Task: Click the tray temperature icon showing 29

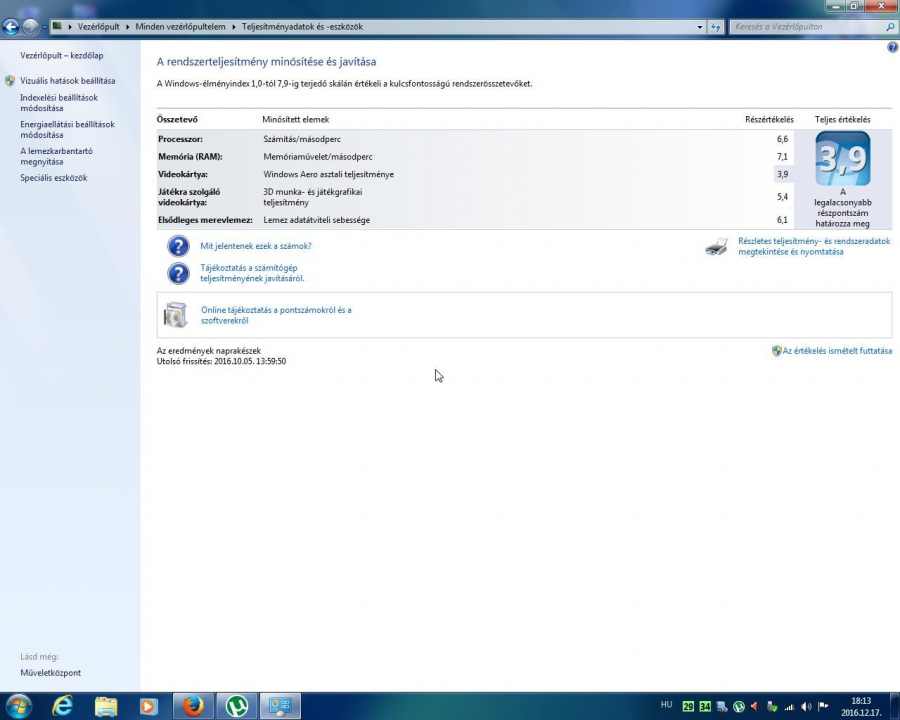Action: pos(688,707)
